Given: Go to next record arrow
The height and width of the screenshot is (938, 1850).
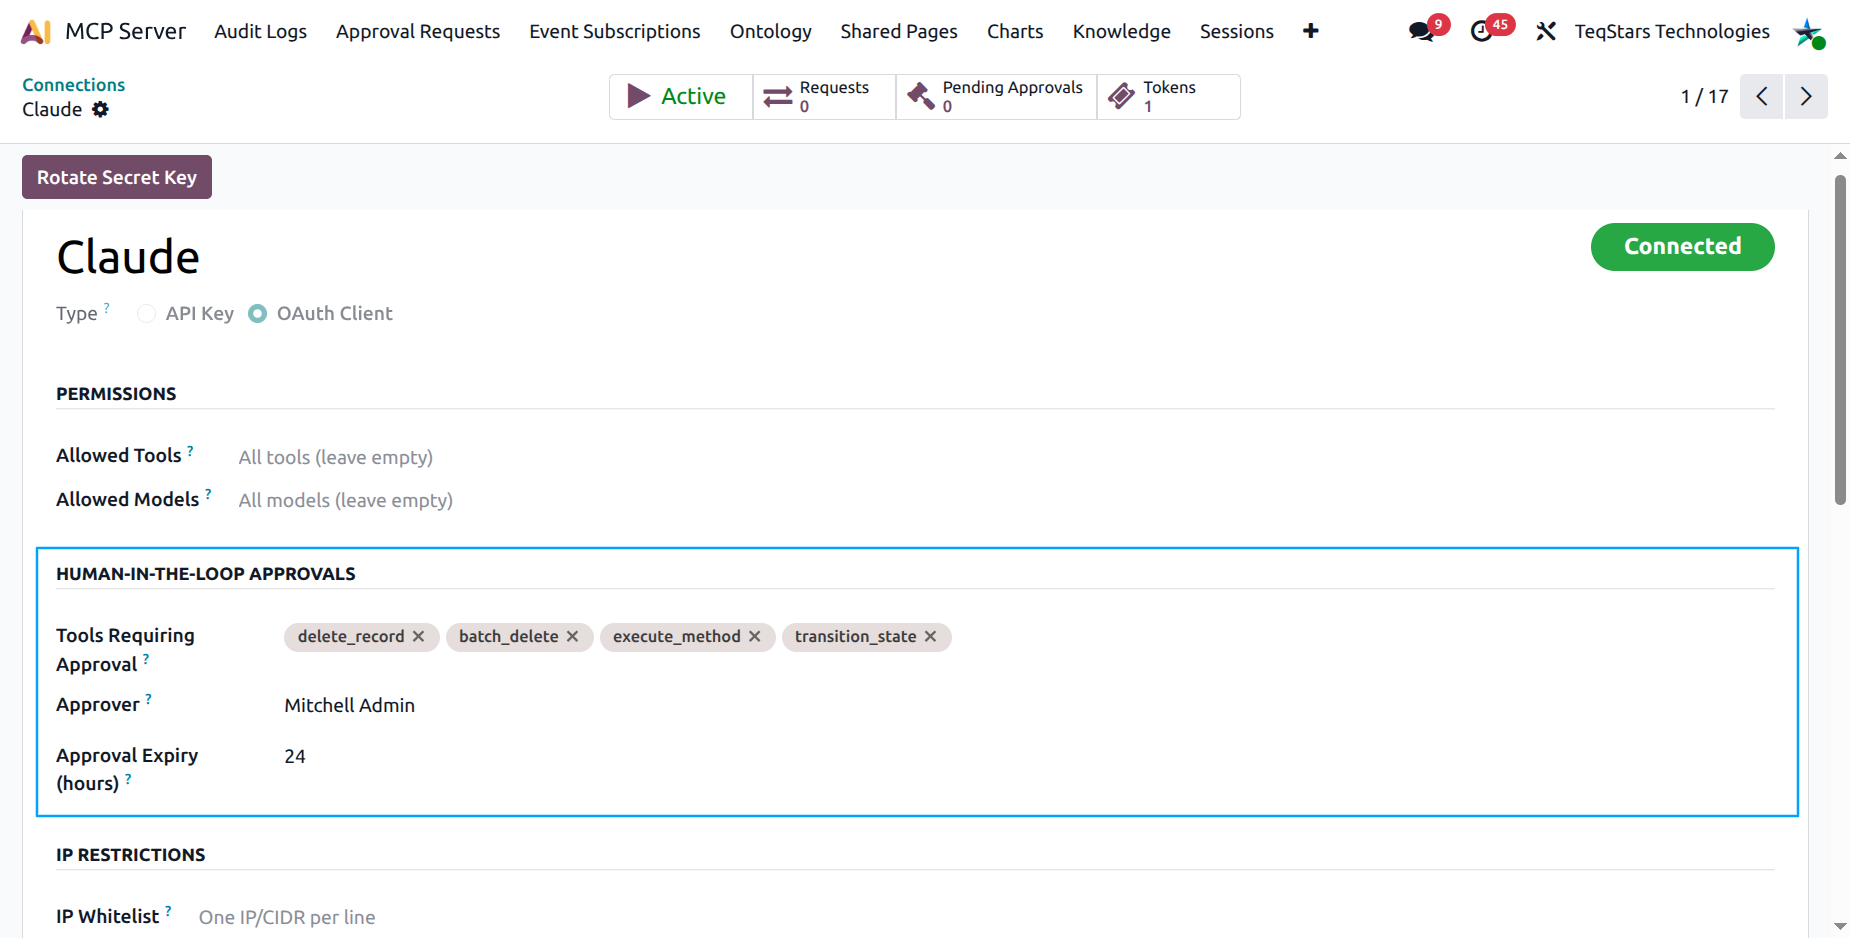Looking at the screenshot, I should pos(1806,97).
